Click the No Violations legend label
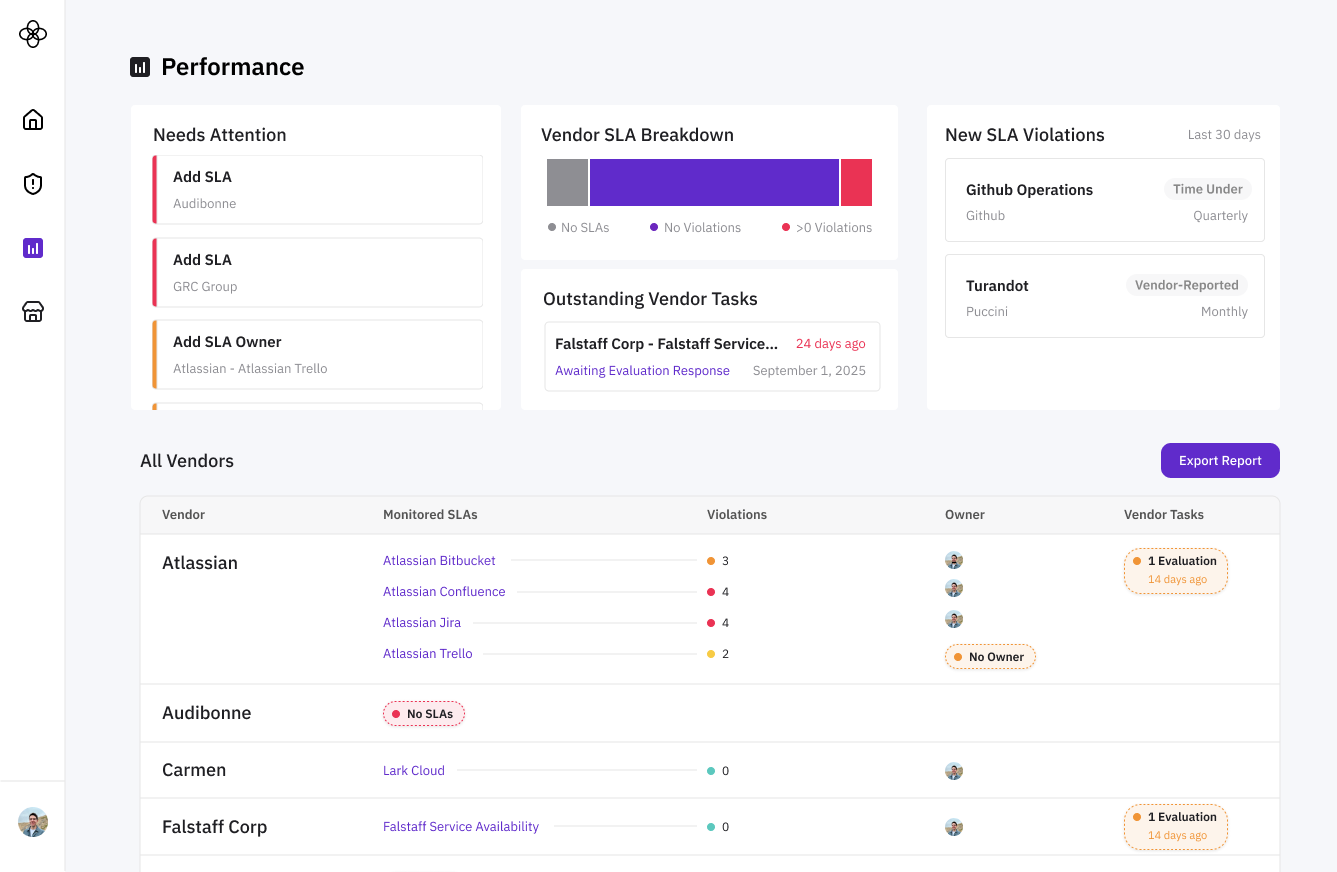 coord(702,227)
